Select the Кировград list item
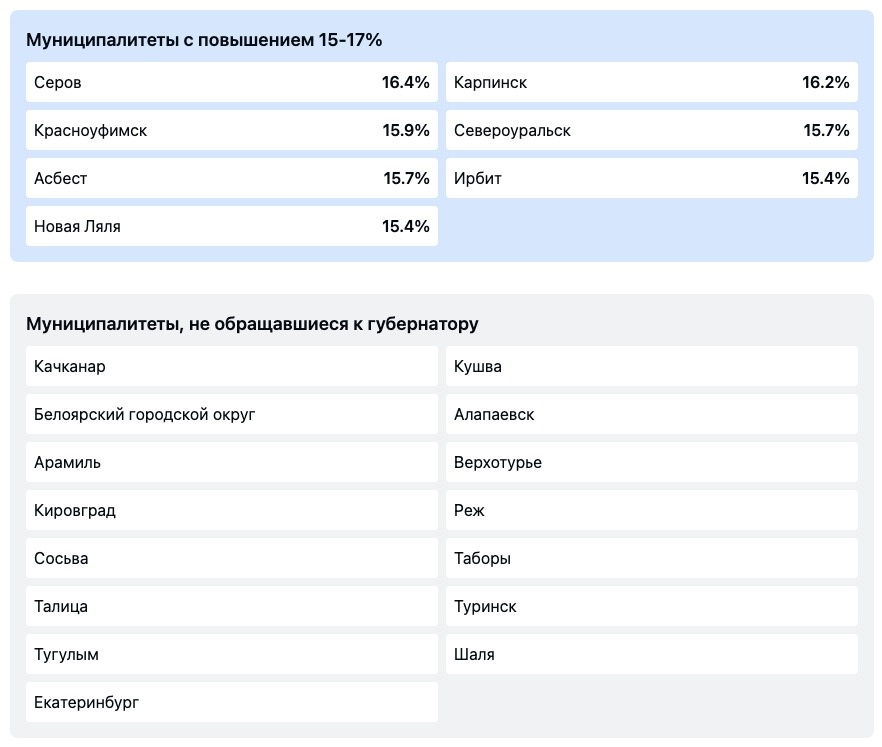This screenshot has width=882, height=747. click(x=231, y=511)
